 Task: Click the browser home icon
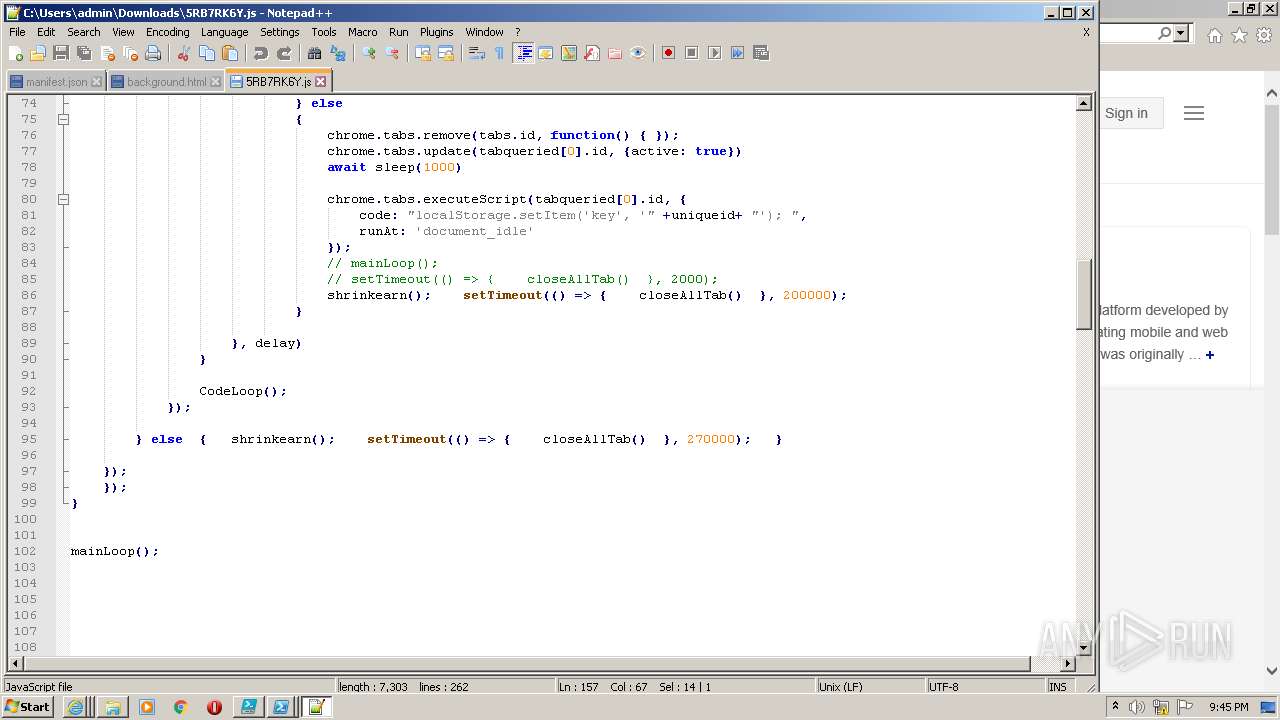pyautogui.click(x=1214, y=35)
